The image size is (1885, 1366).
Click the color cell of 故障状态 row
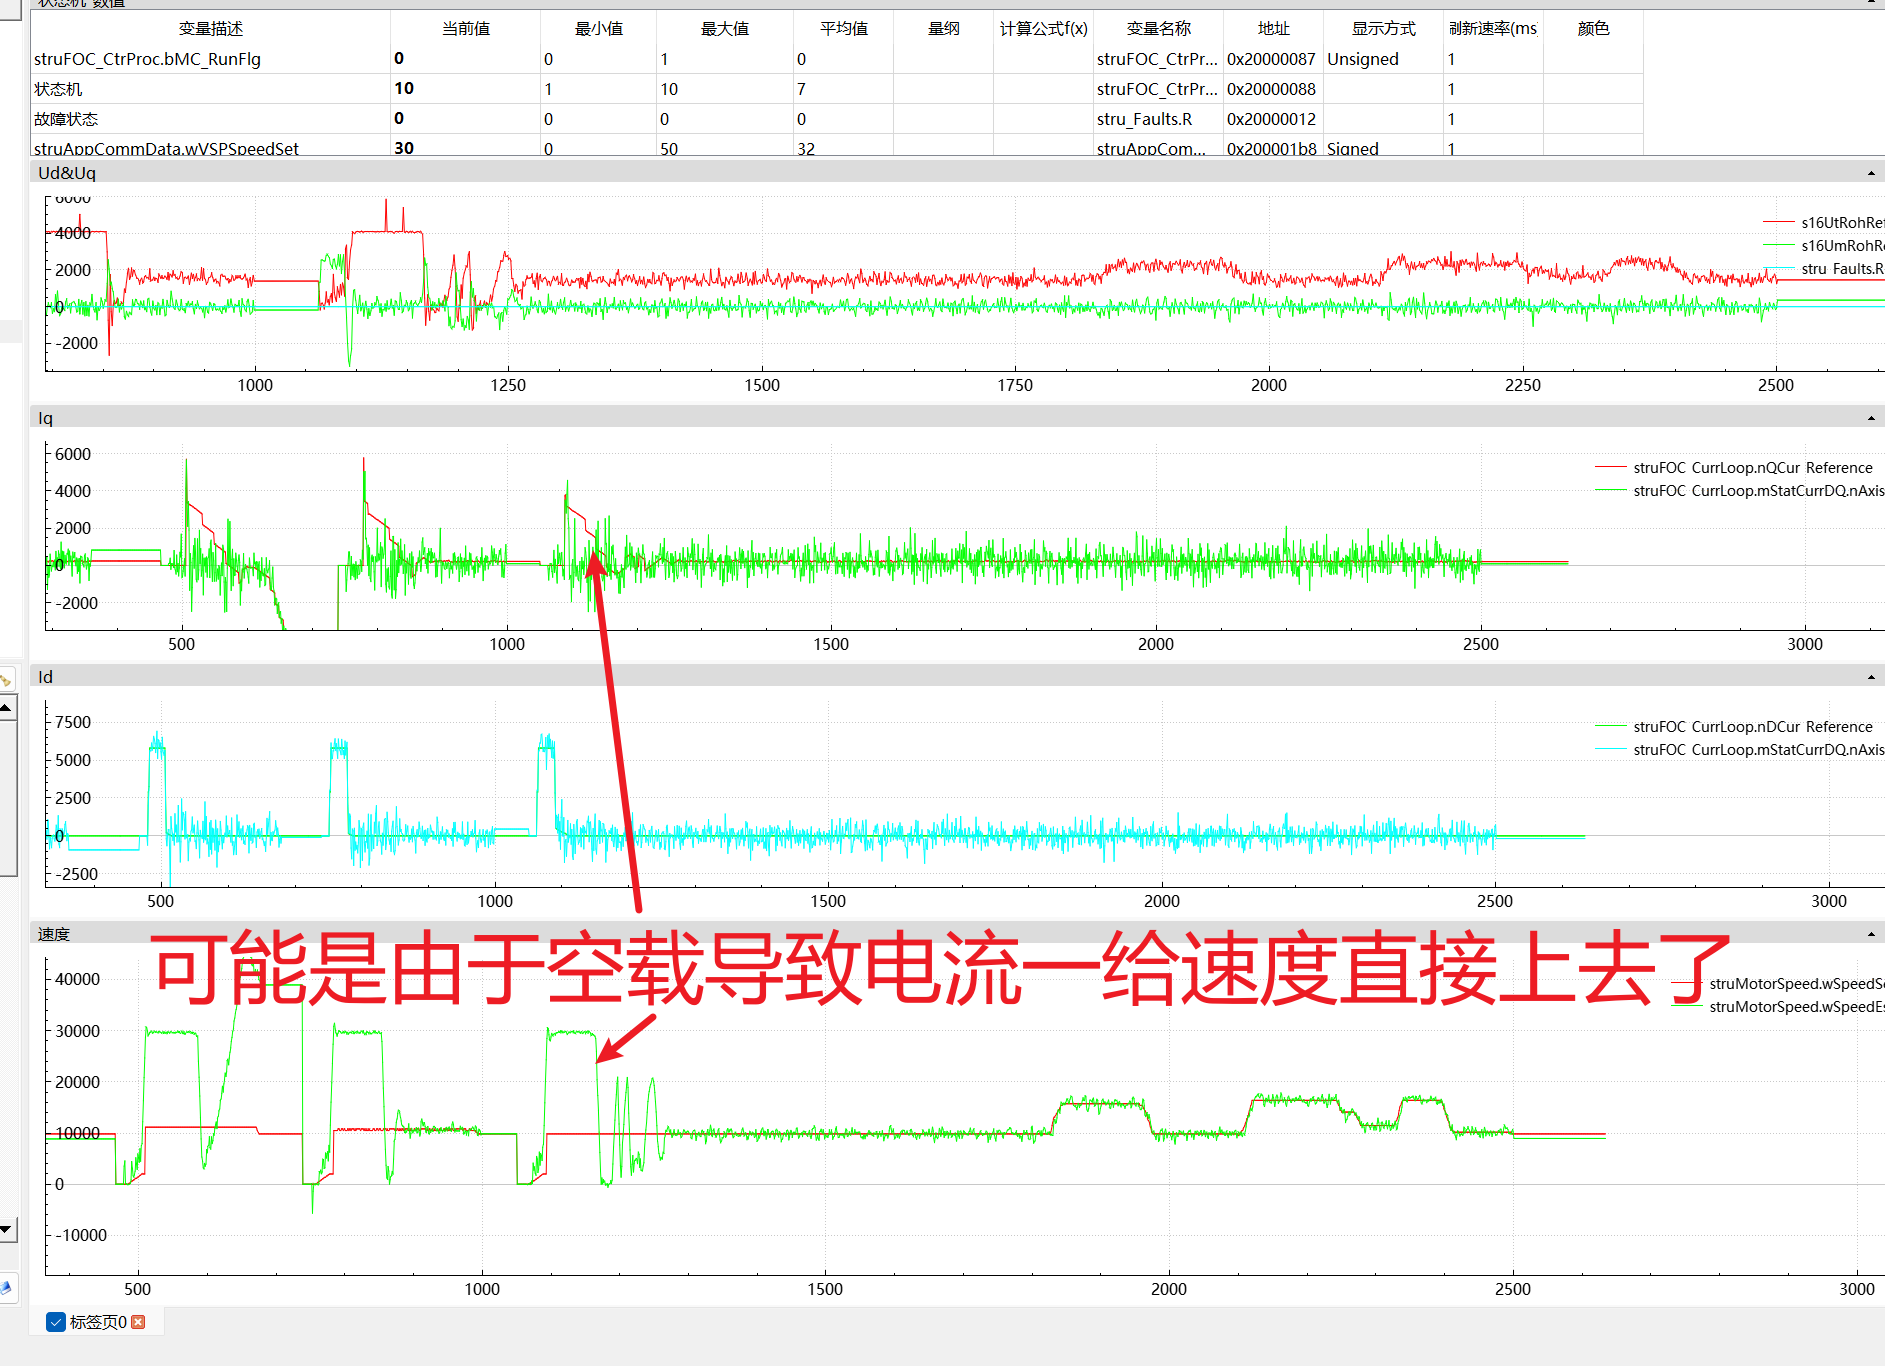point(1593,119)
